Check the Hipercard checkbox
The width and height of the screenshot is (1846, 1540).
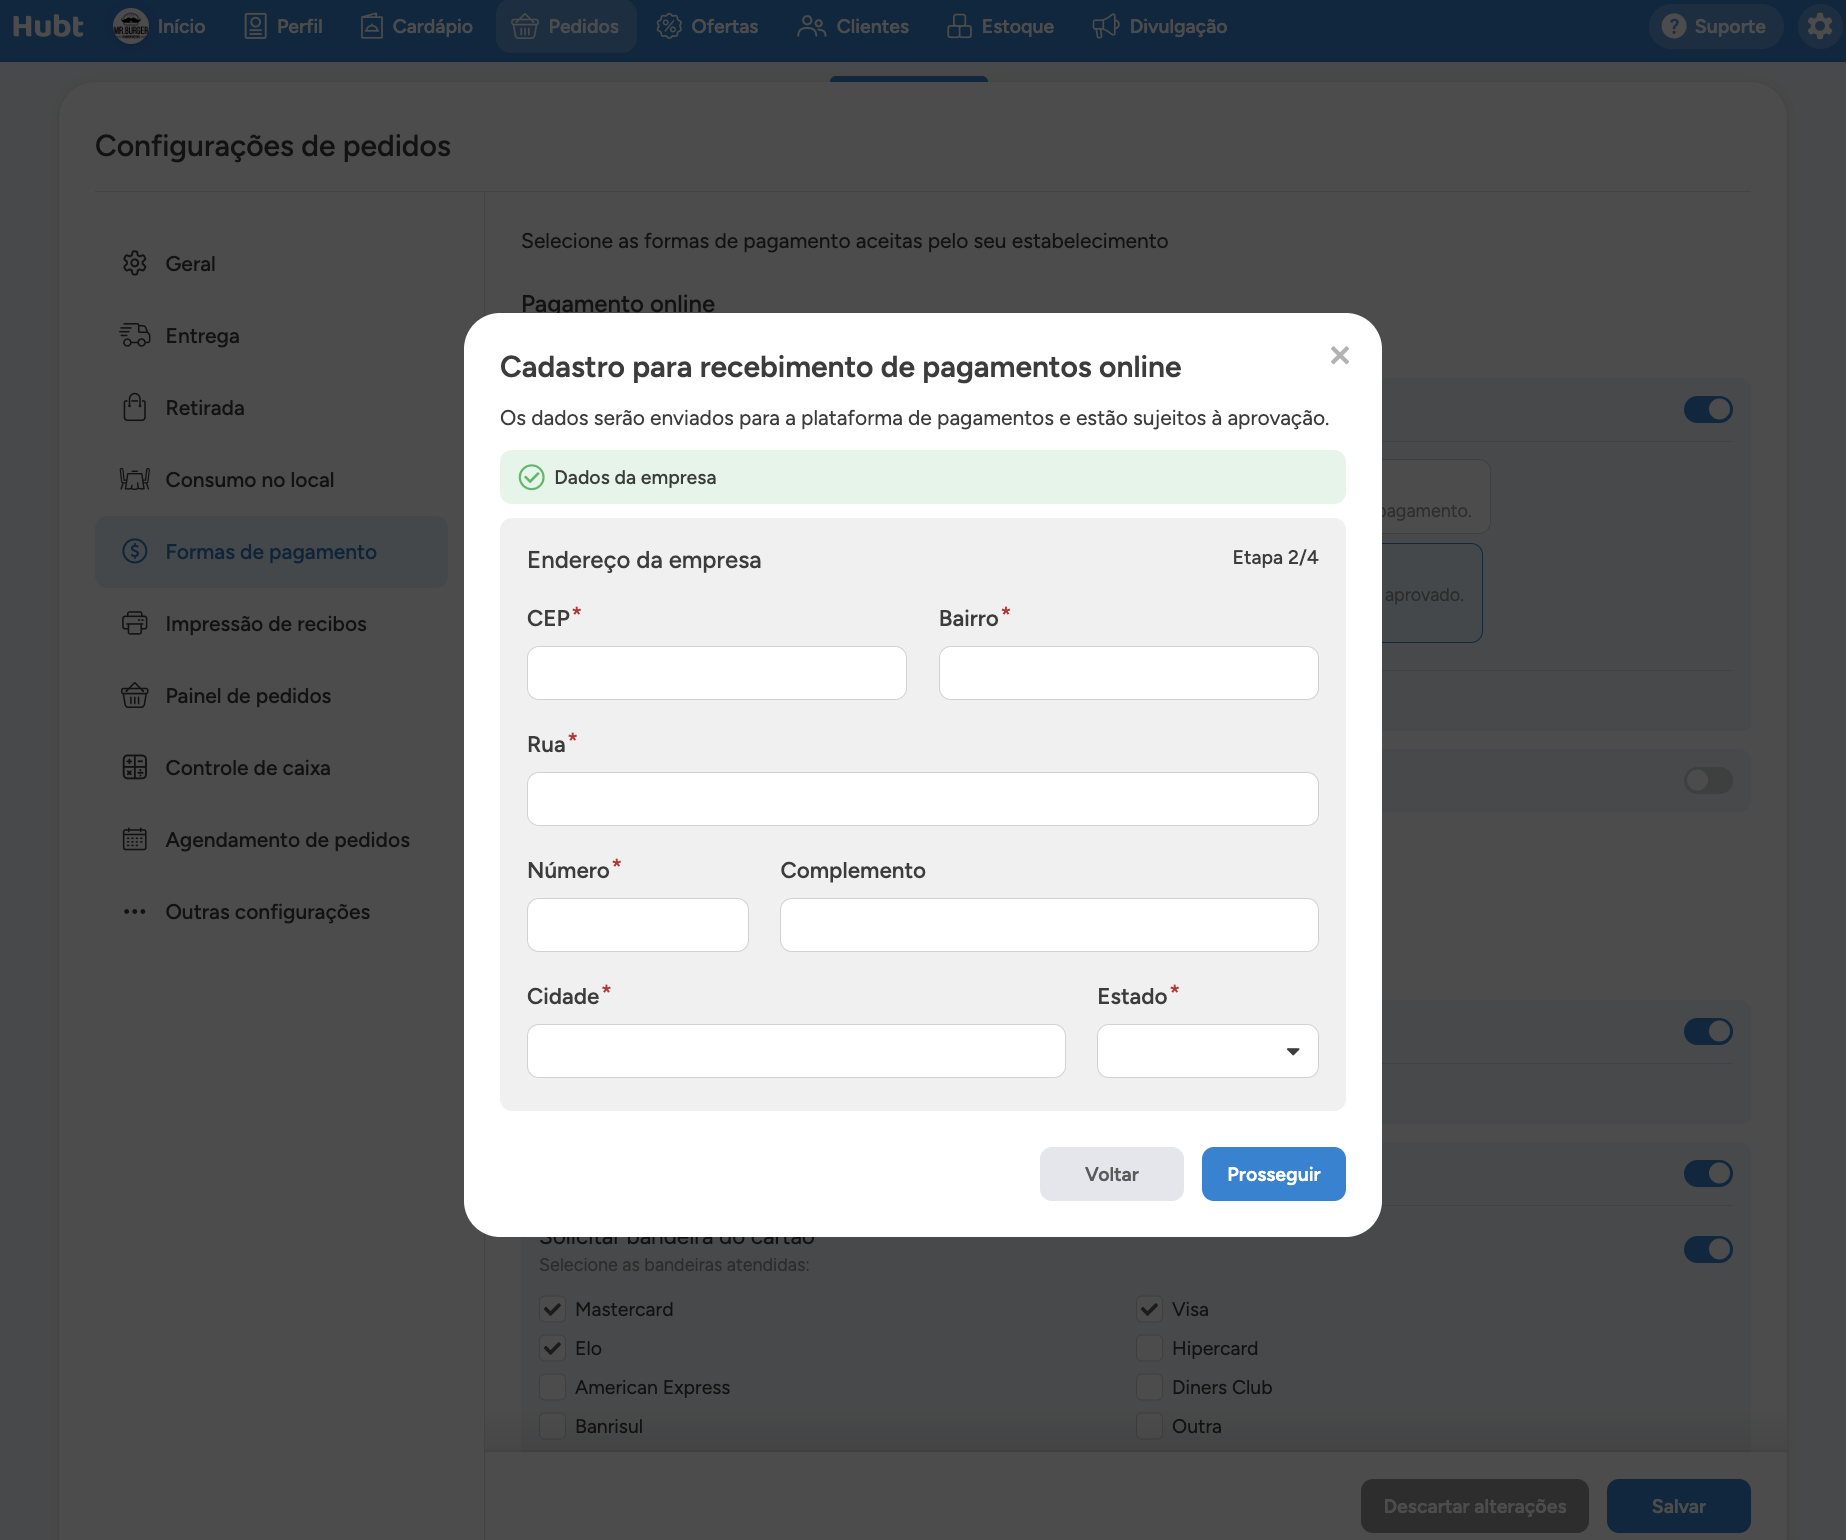pyautogui.click(x=1149, y=1348)
